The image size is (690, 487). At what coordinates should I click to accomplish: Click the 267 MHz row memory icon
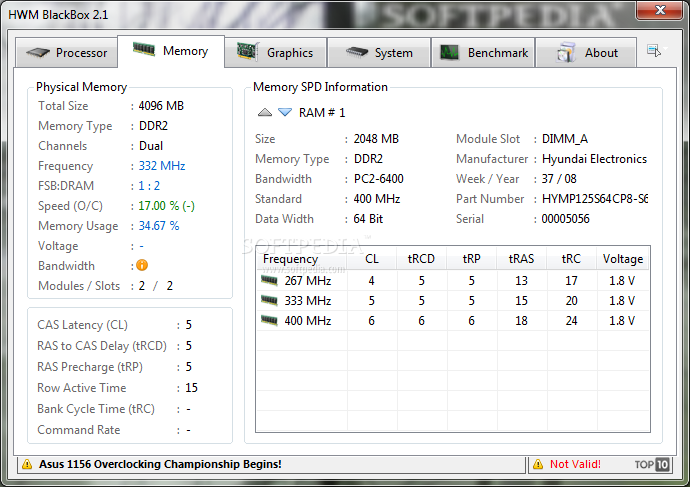[x=269, y=280]
